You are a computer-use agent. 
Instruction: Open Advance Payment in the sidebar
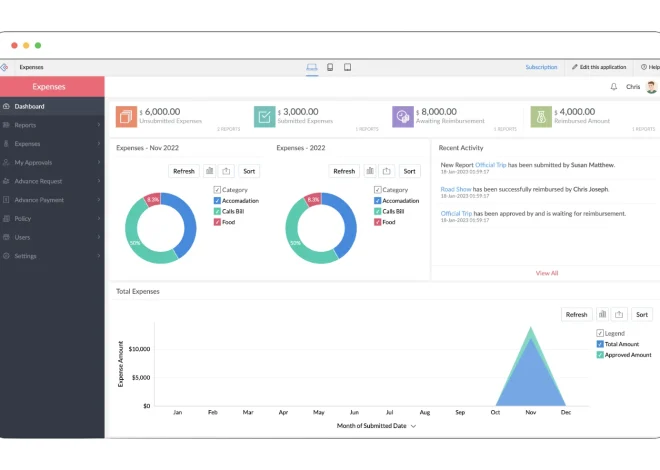click(x=52, y=200)
